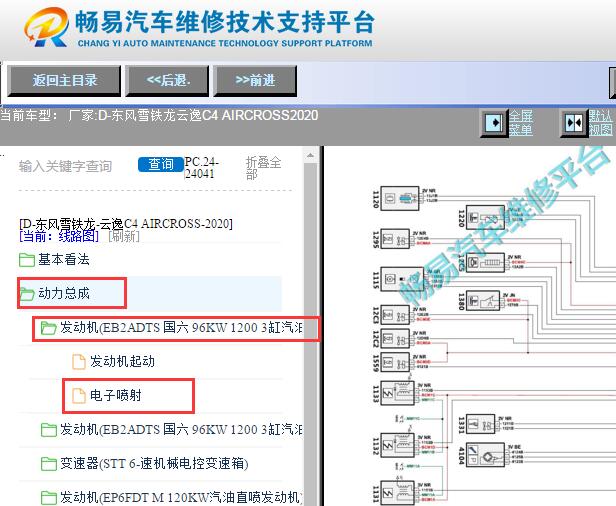Image resolution: width=616 pixels, height=506 pixels.
Task: Click the full-screen menu arrow icon
Action: click(x=495, y=123)
